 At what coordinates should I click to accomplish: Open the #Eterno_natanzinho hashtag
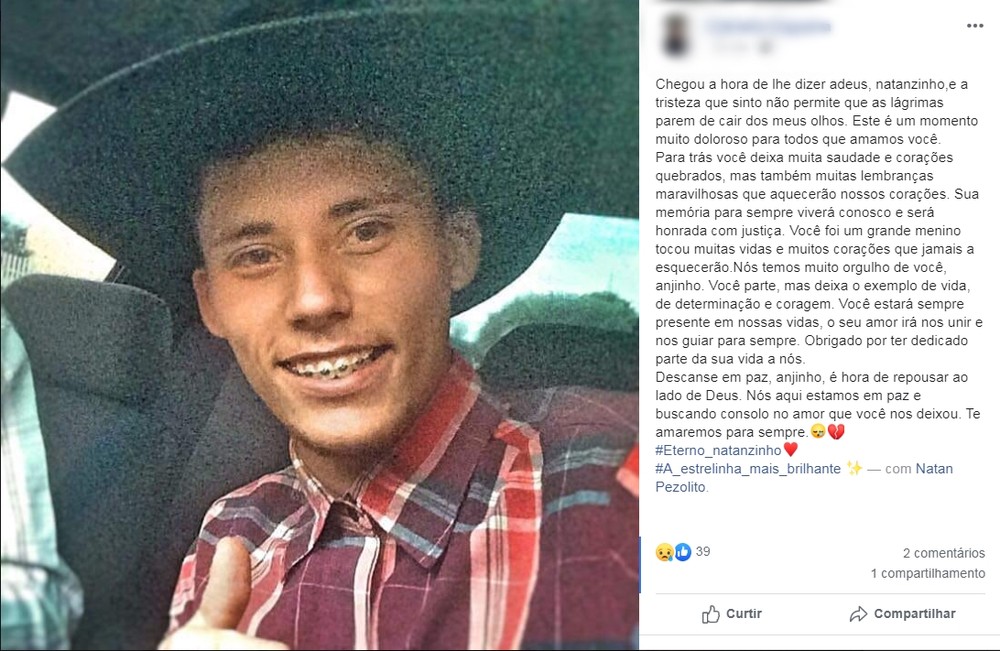718,450
